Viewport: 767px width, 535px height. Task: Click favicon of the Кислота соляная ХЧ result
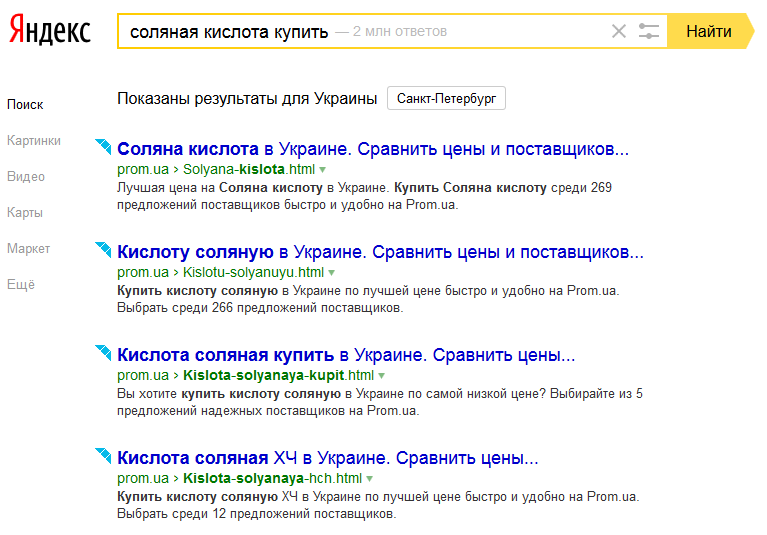point(103,456)
